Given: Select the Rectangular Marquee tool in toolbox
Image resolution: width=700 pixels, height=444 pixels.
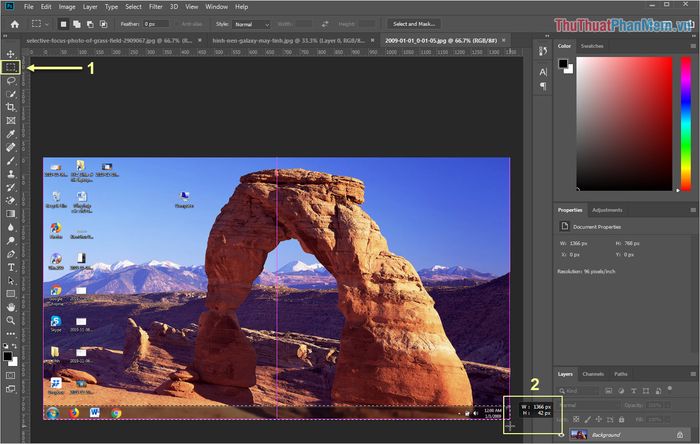Looking at the screenshot, I should point(11,67).
